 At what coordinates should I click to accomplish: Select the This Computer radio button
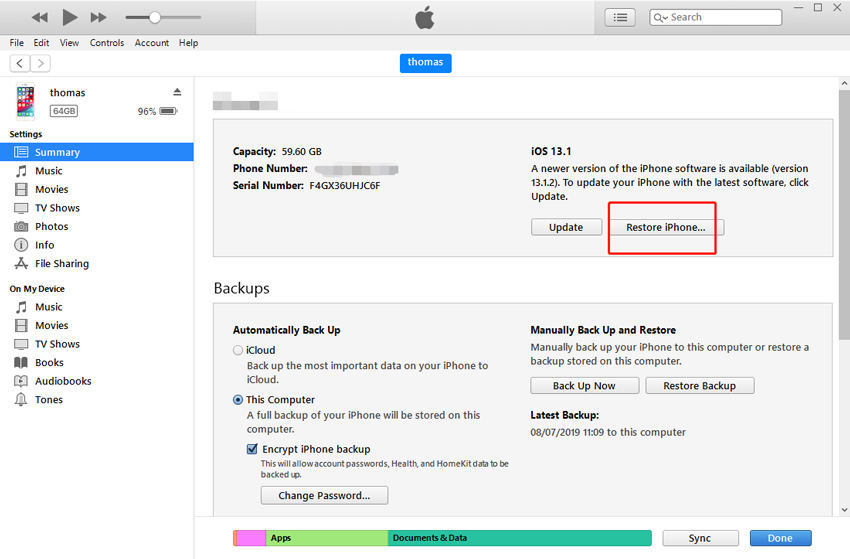point(237,400)
